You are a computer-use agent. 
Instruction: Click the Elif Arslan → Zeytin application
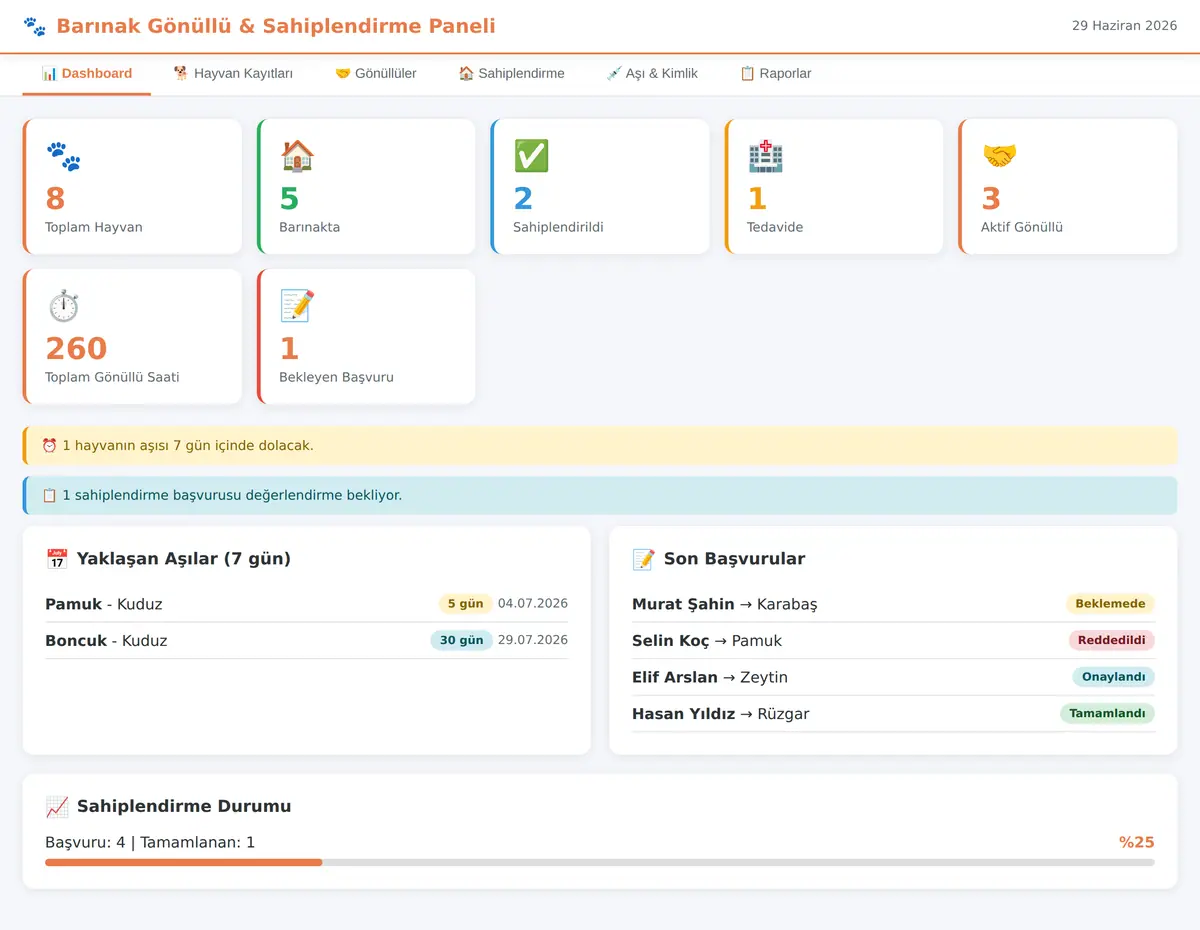pos(894,677)
